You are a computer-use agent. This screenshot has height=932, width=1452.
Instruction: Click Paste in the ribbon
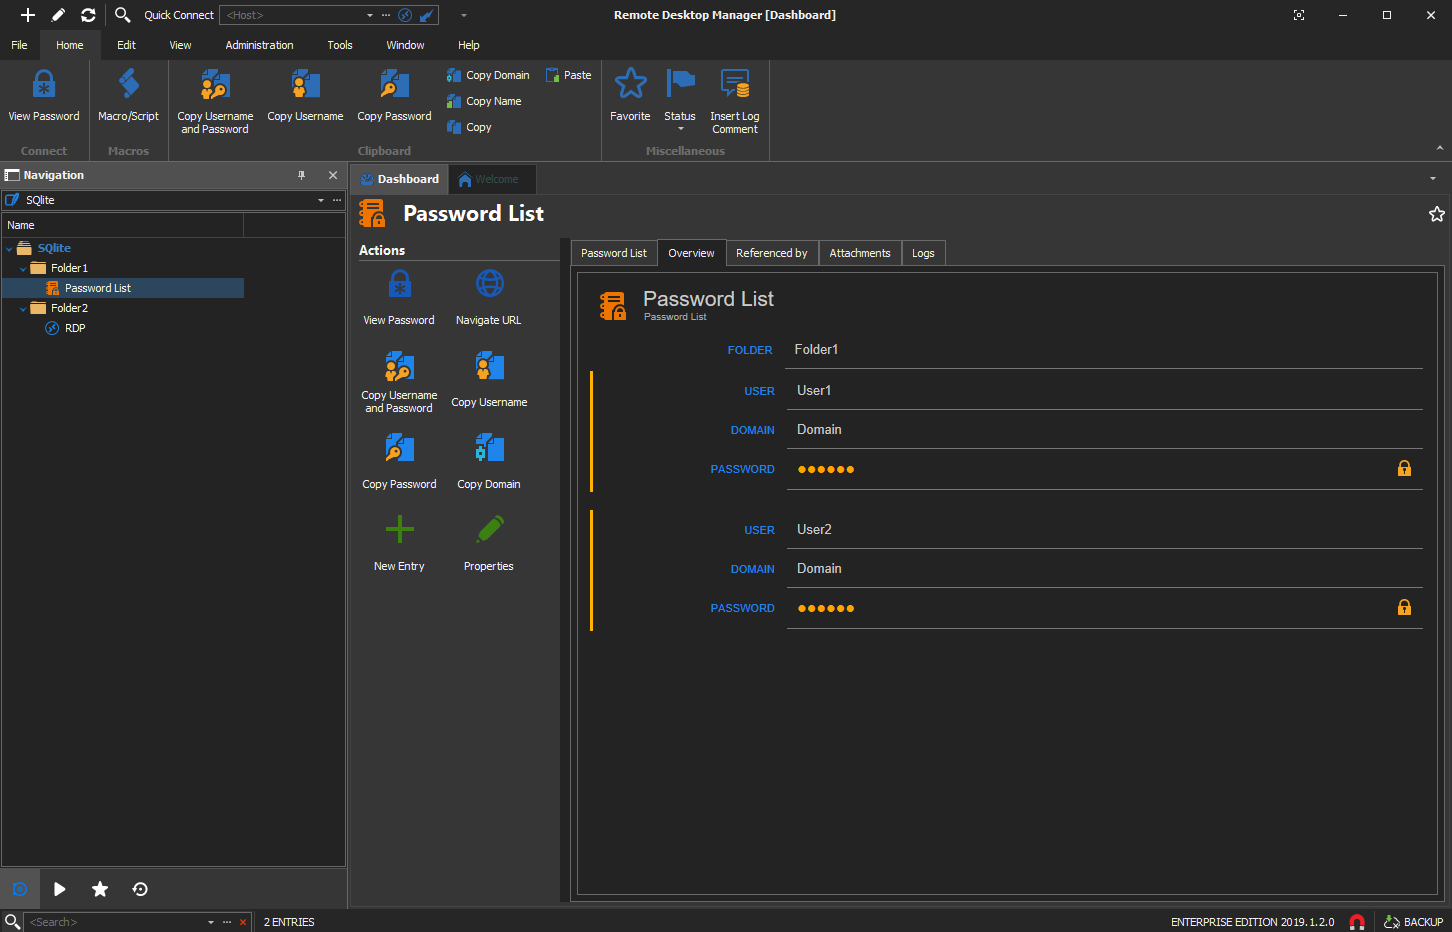pos(568,75)
